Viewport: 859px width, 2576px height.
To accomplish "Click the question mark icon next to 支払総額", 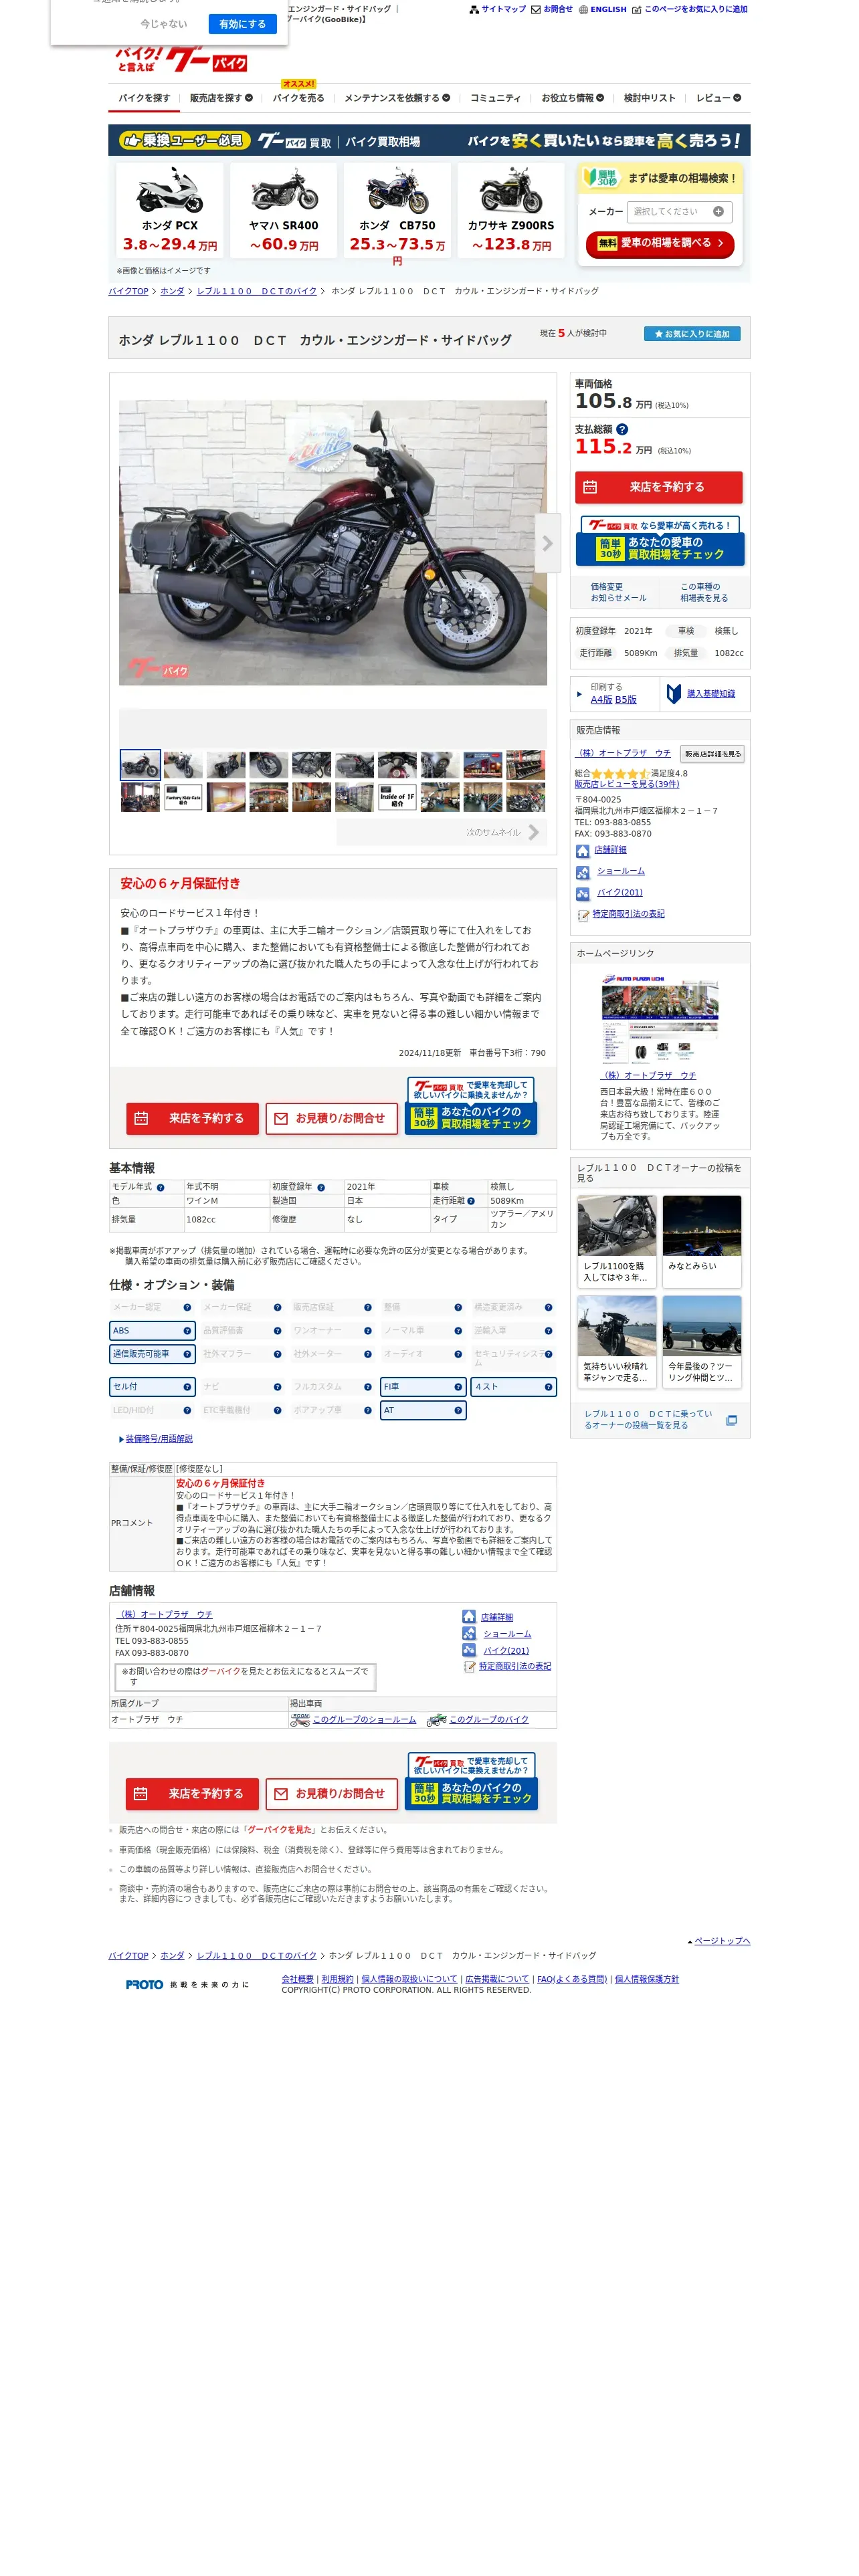I will (x=622, y=429).
